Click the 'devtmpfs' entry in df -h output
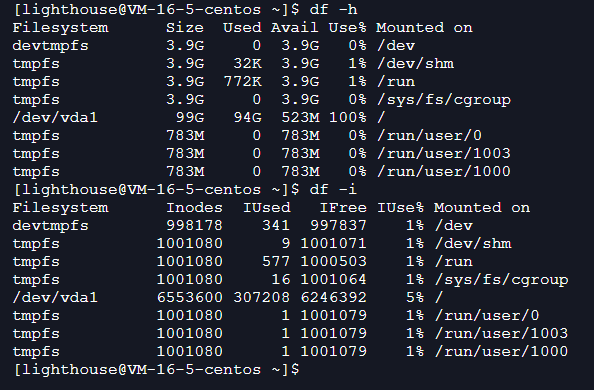The image size is (594, 390). (x=50, y=45)
